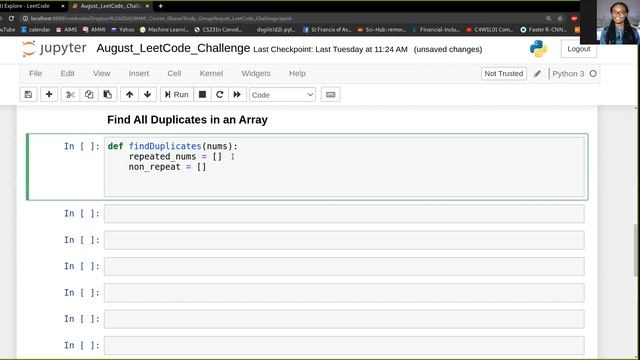Screen dimensions: 640x360
Task: Copy selected cells icon
Action: [x=89, y=95]
